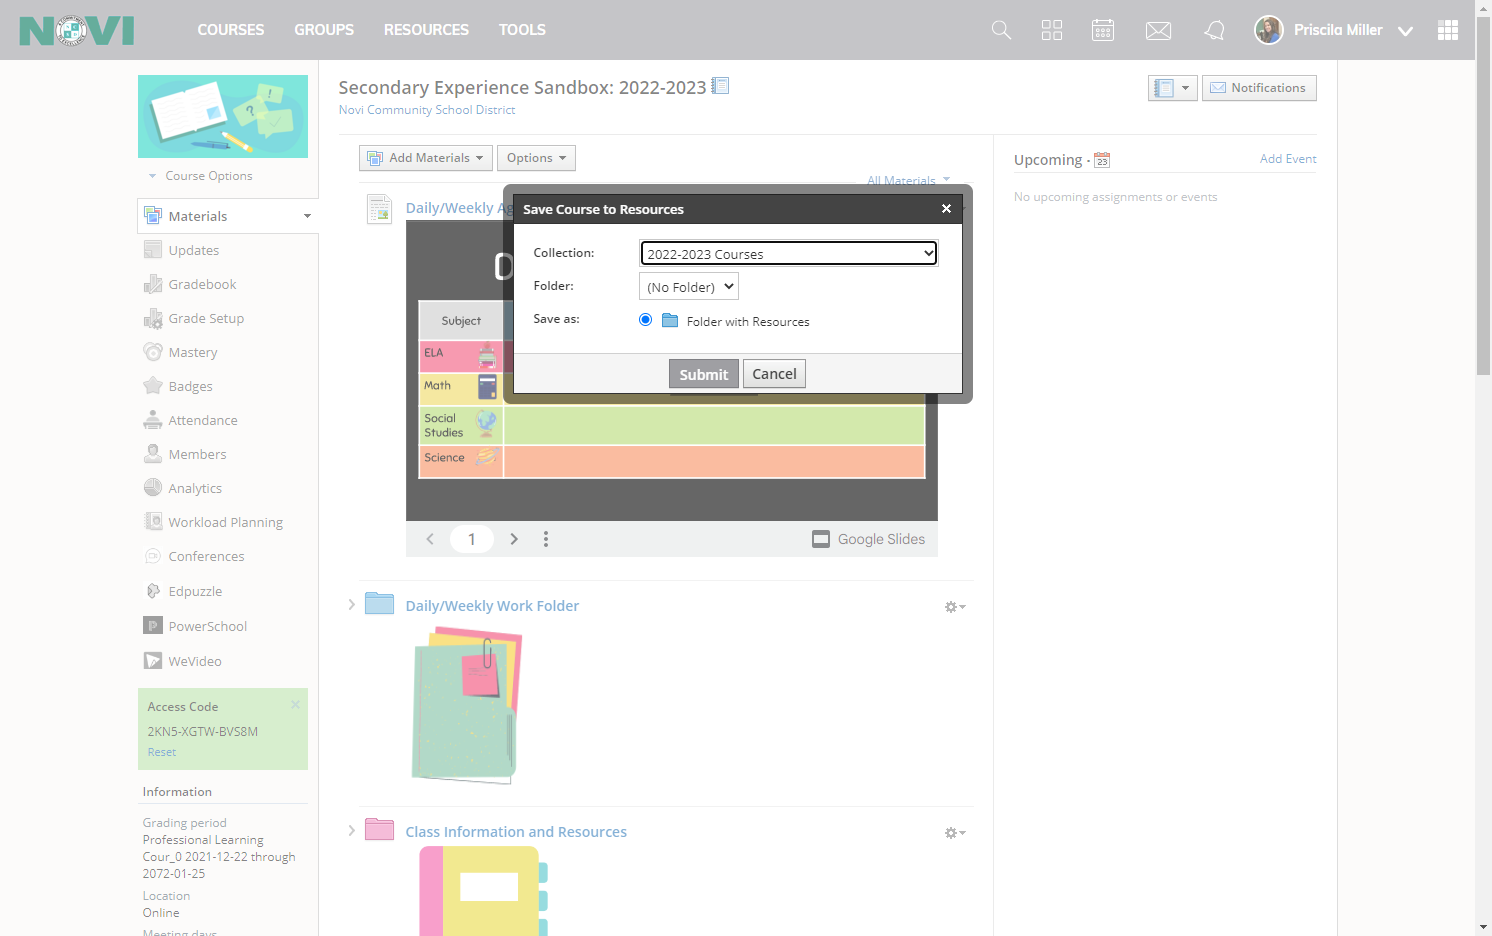Screen dimensions: 1492x936
Task: Click the Add Event link
Action: pyautogui.click(x=1288, y=159)
